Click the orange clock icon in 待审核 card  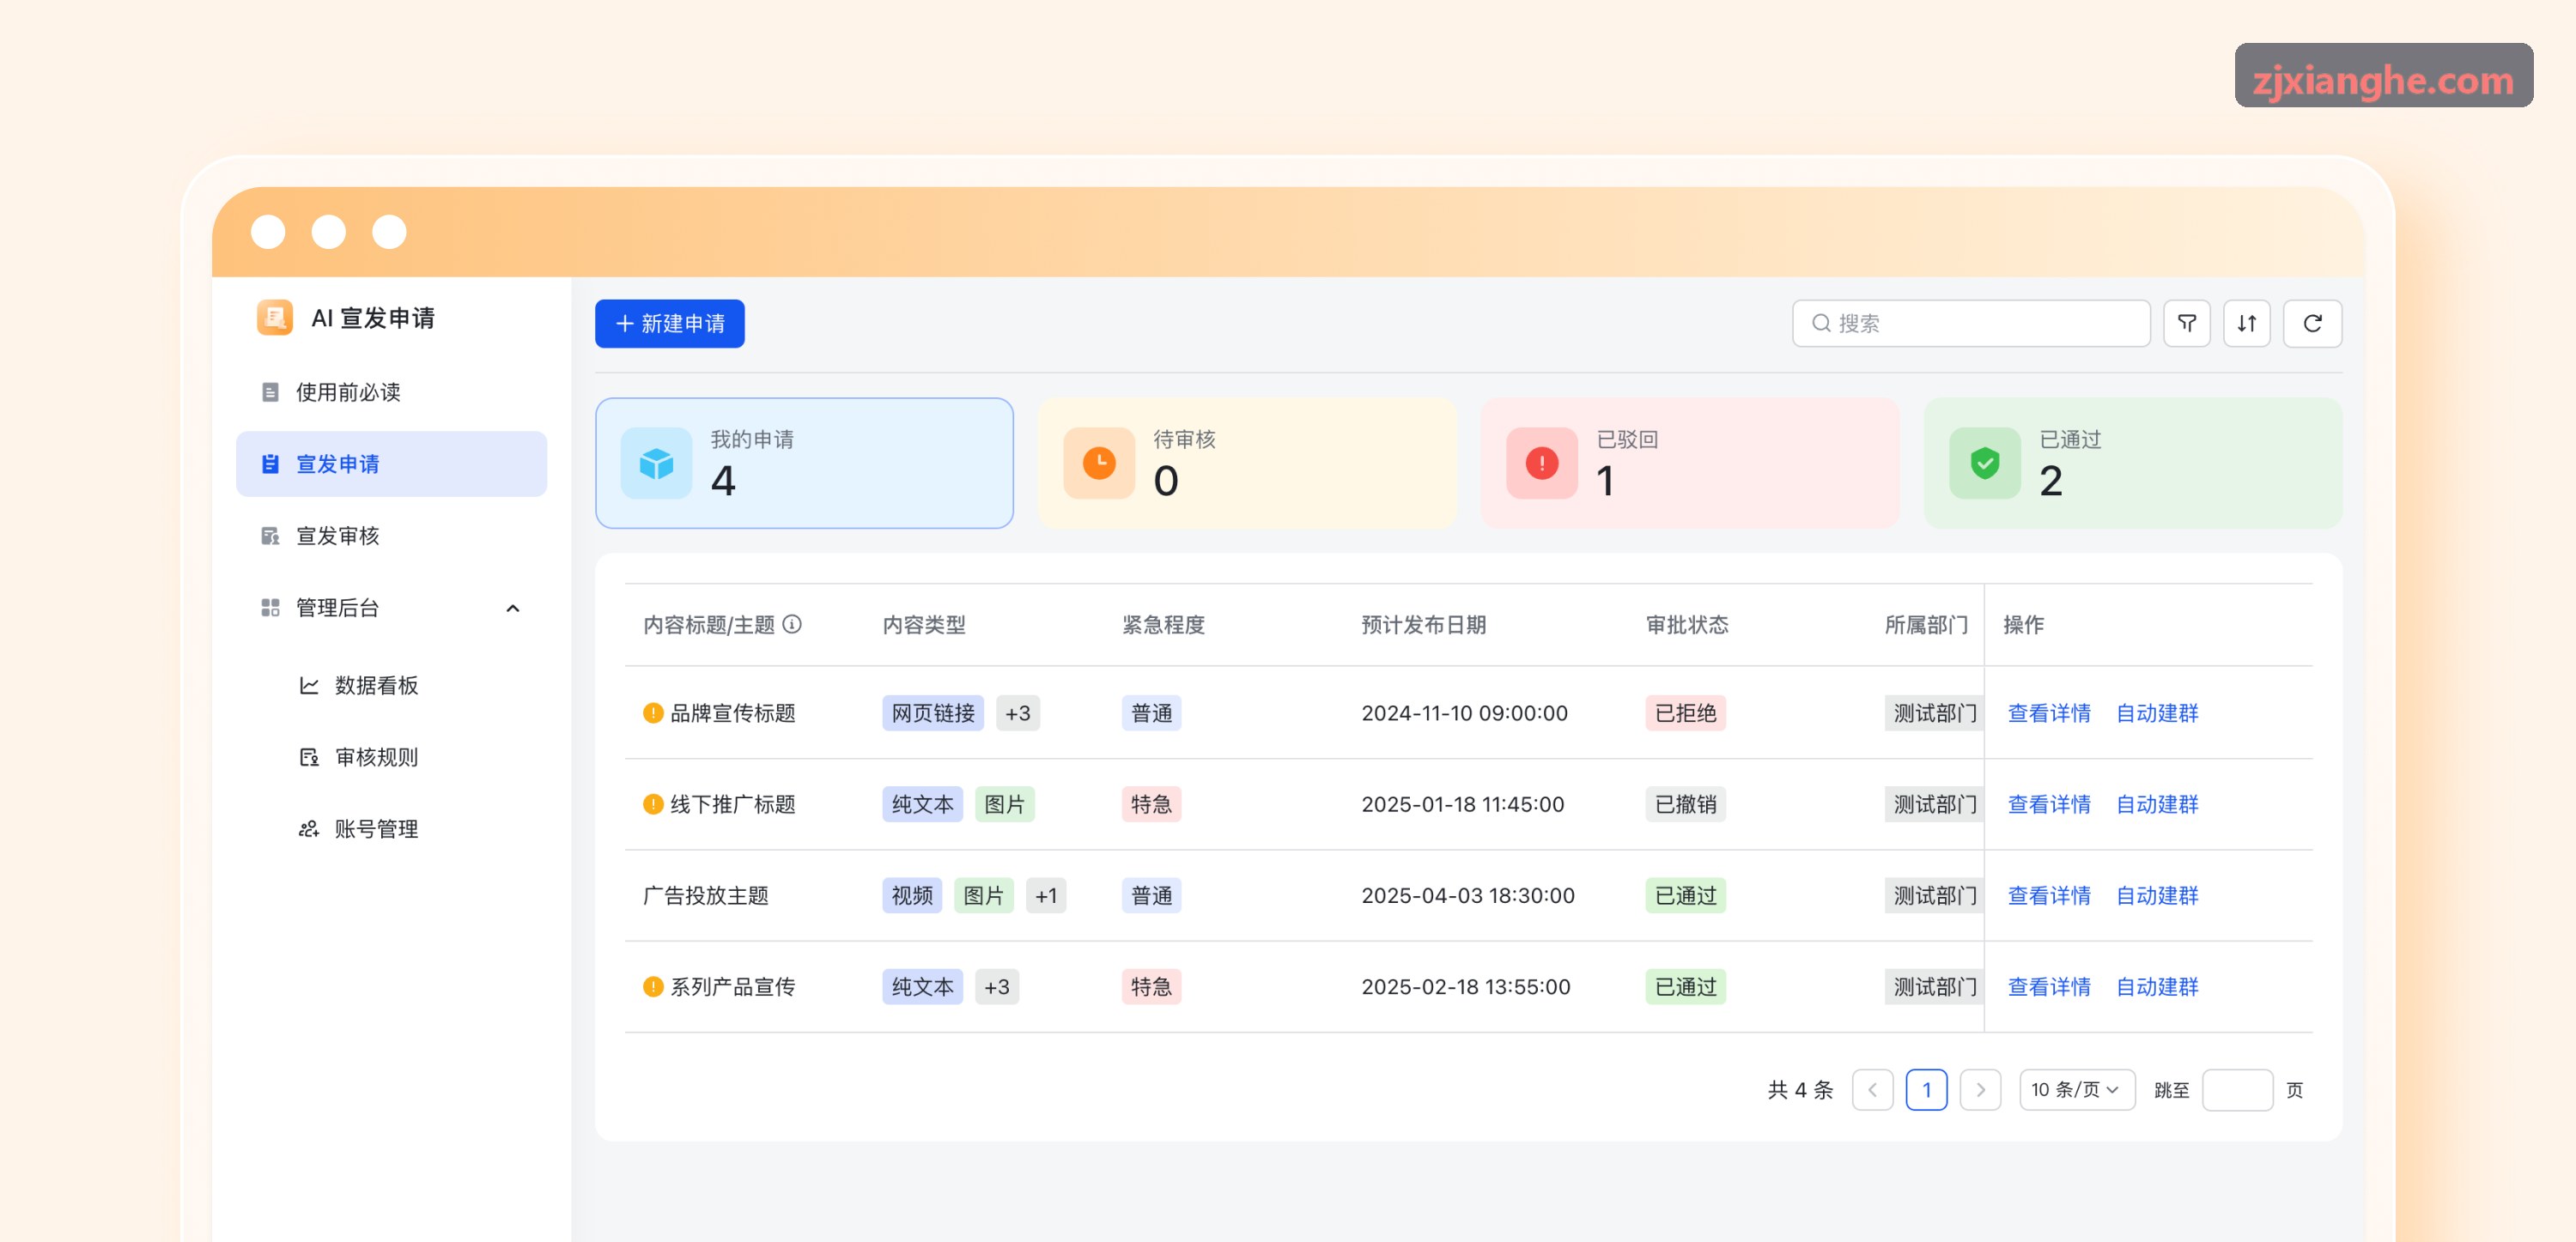tap(1099, 463)
